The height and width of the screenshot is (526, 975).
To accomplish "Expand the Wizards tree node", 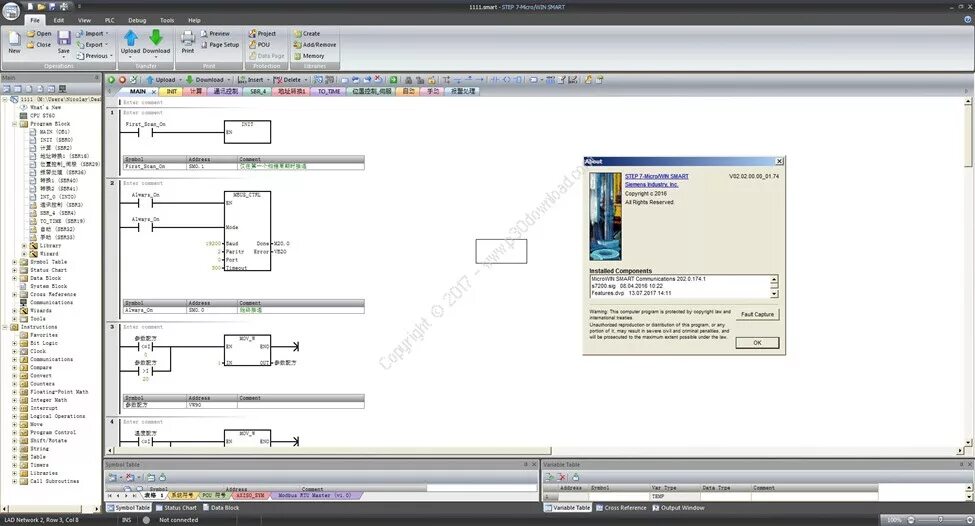I will [x=14, y=310].
